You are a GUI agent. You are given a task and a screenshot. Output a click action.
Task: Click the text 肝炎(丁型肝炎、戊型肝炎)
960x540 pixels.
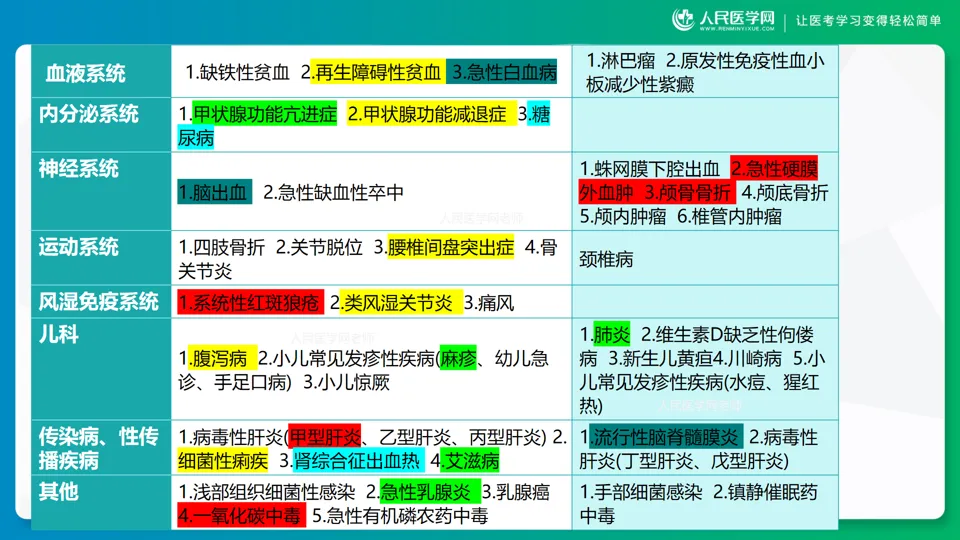(x=684, y=460)
